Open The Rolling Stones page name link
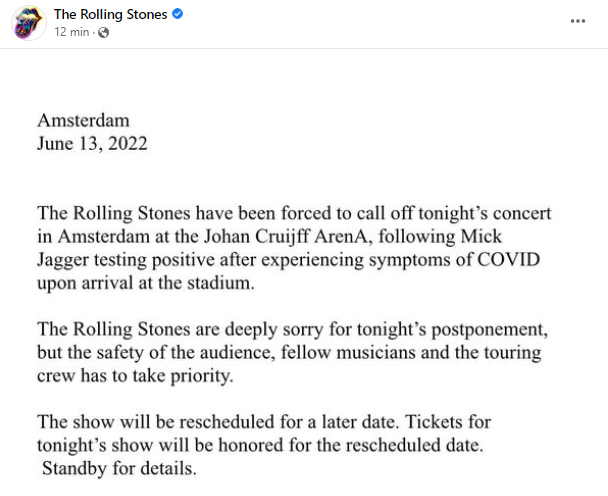This screenshot has height=496, width=608. click(111, 14)
